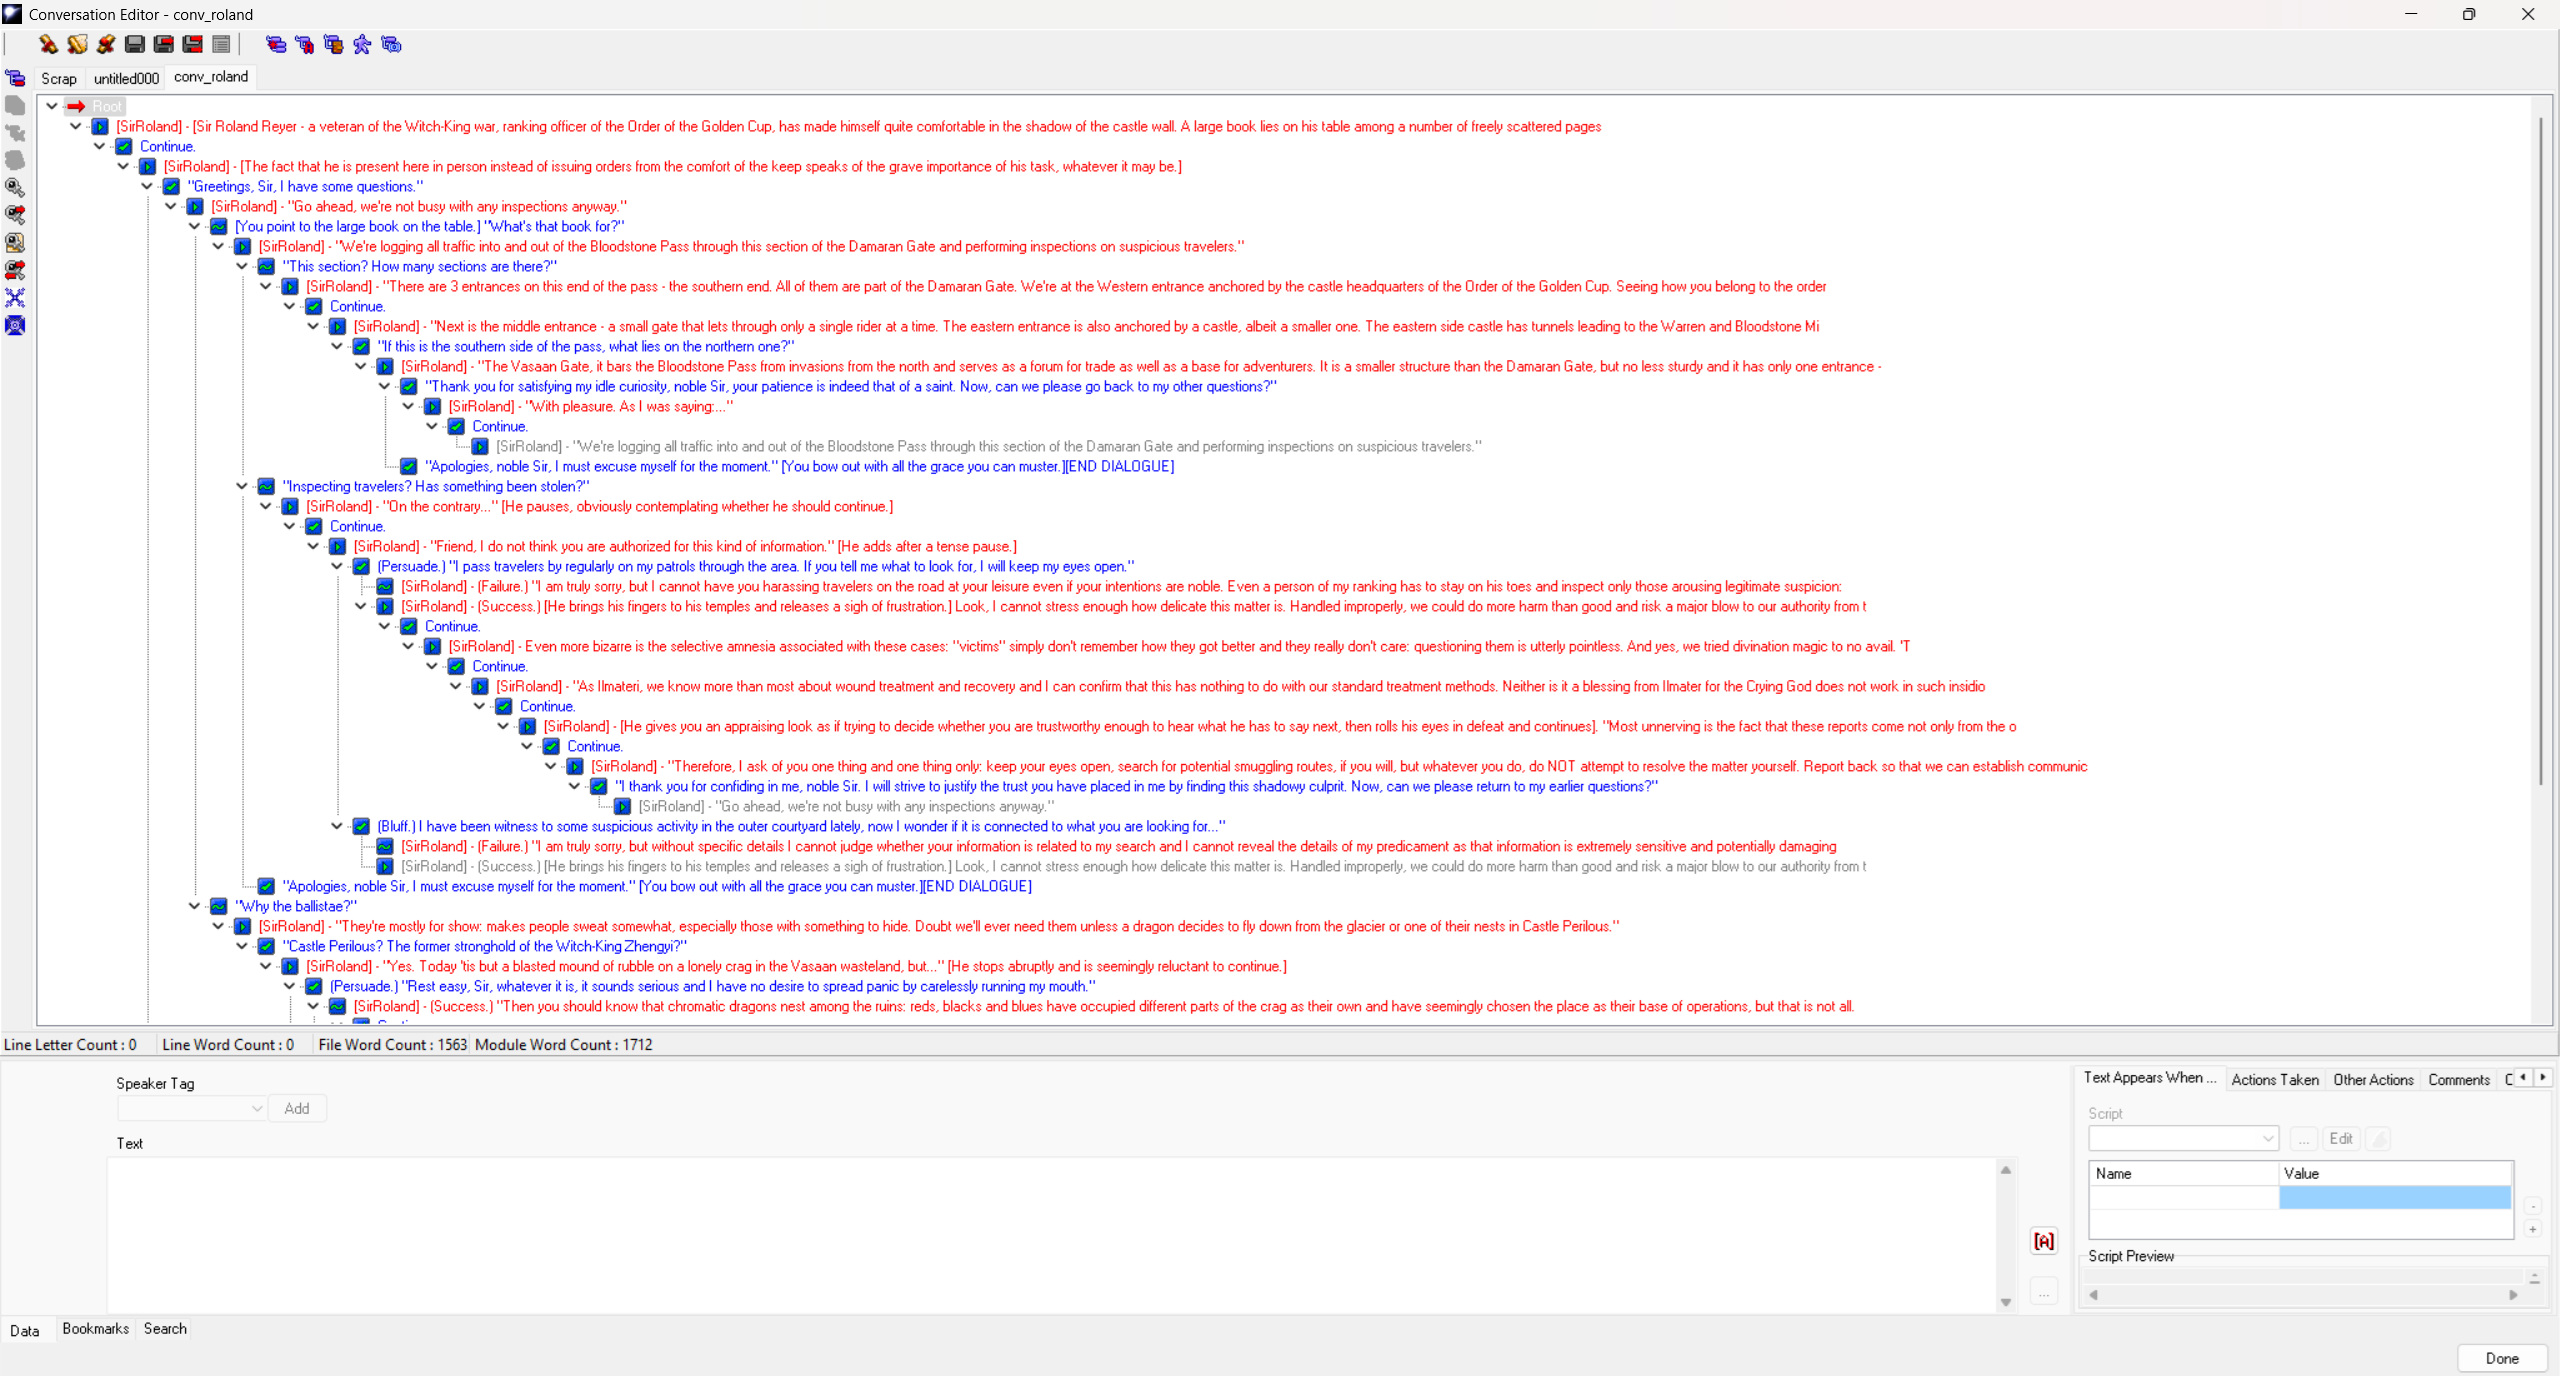Click the Module Word Count status text
2560x1376 pixels.
pos(564,1044)
